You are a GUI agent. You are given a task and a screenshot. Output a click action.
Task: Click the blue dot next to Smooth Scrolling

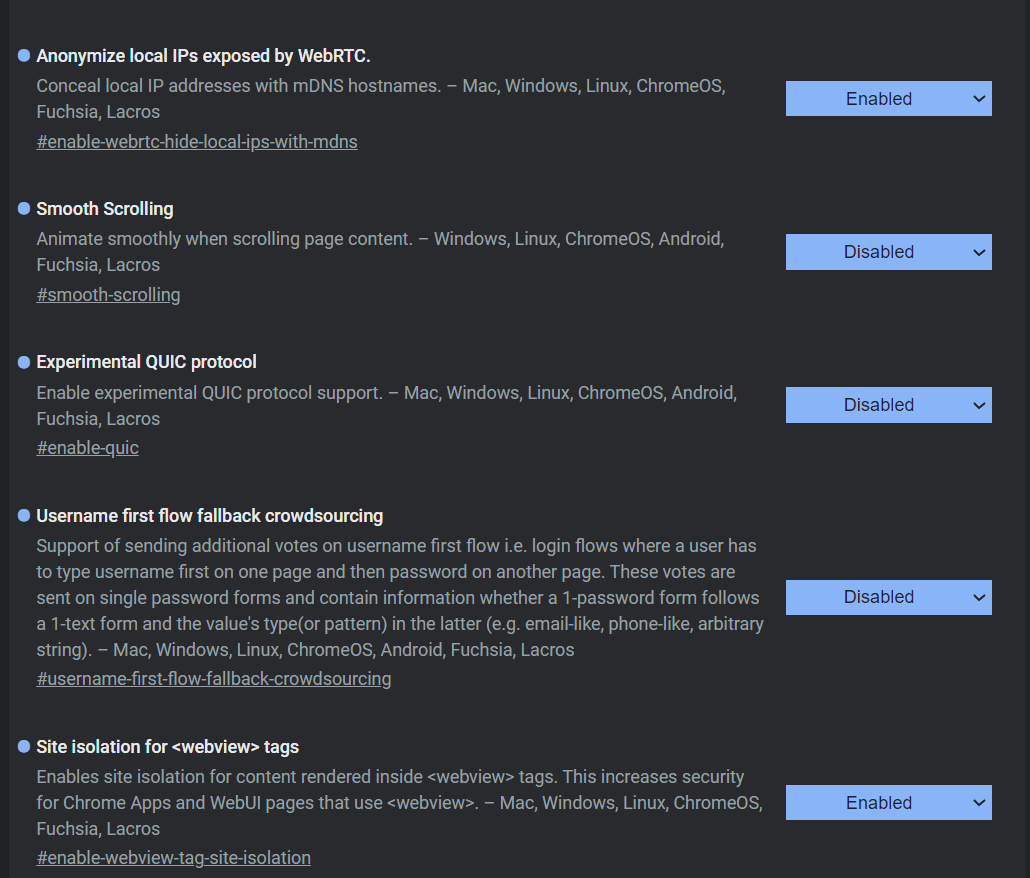point(24,208)
